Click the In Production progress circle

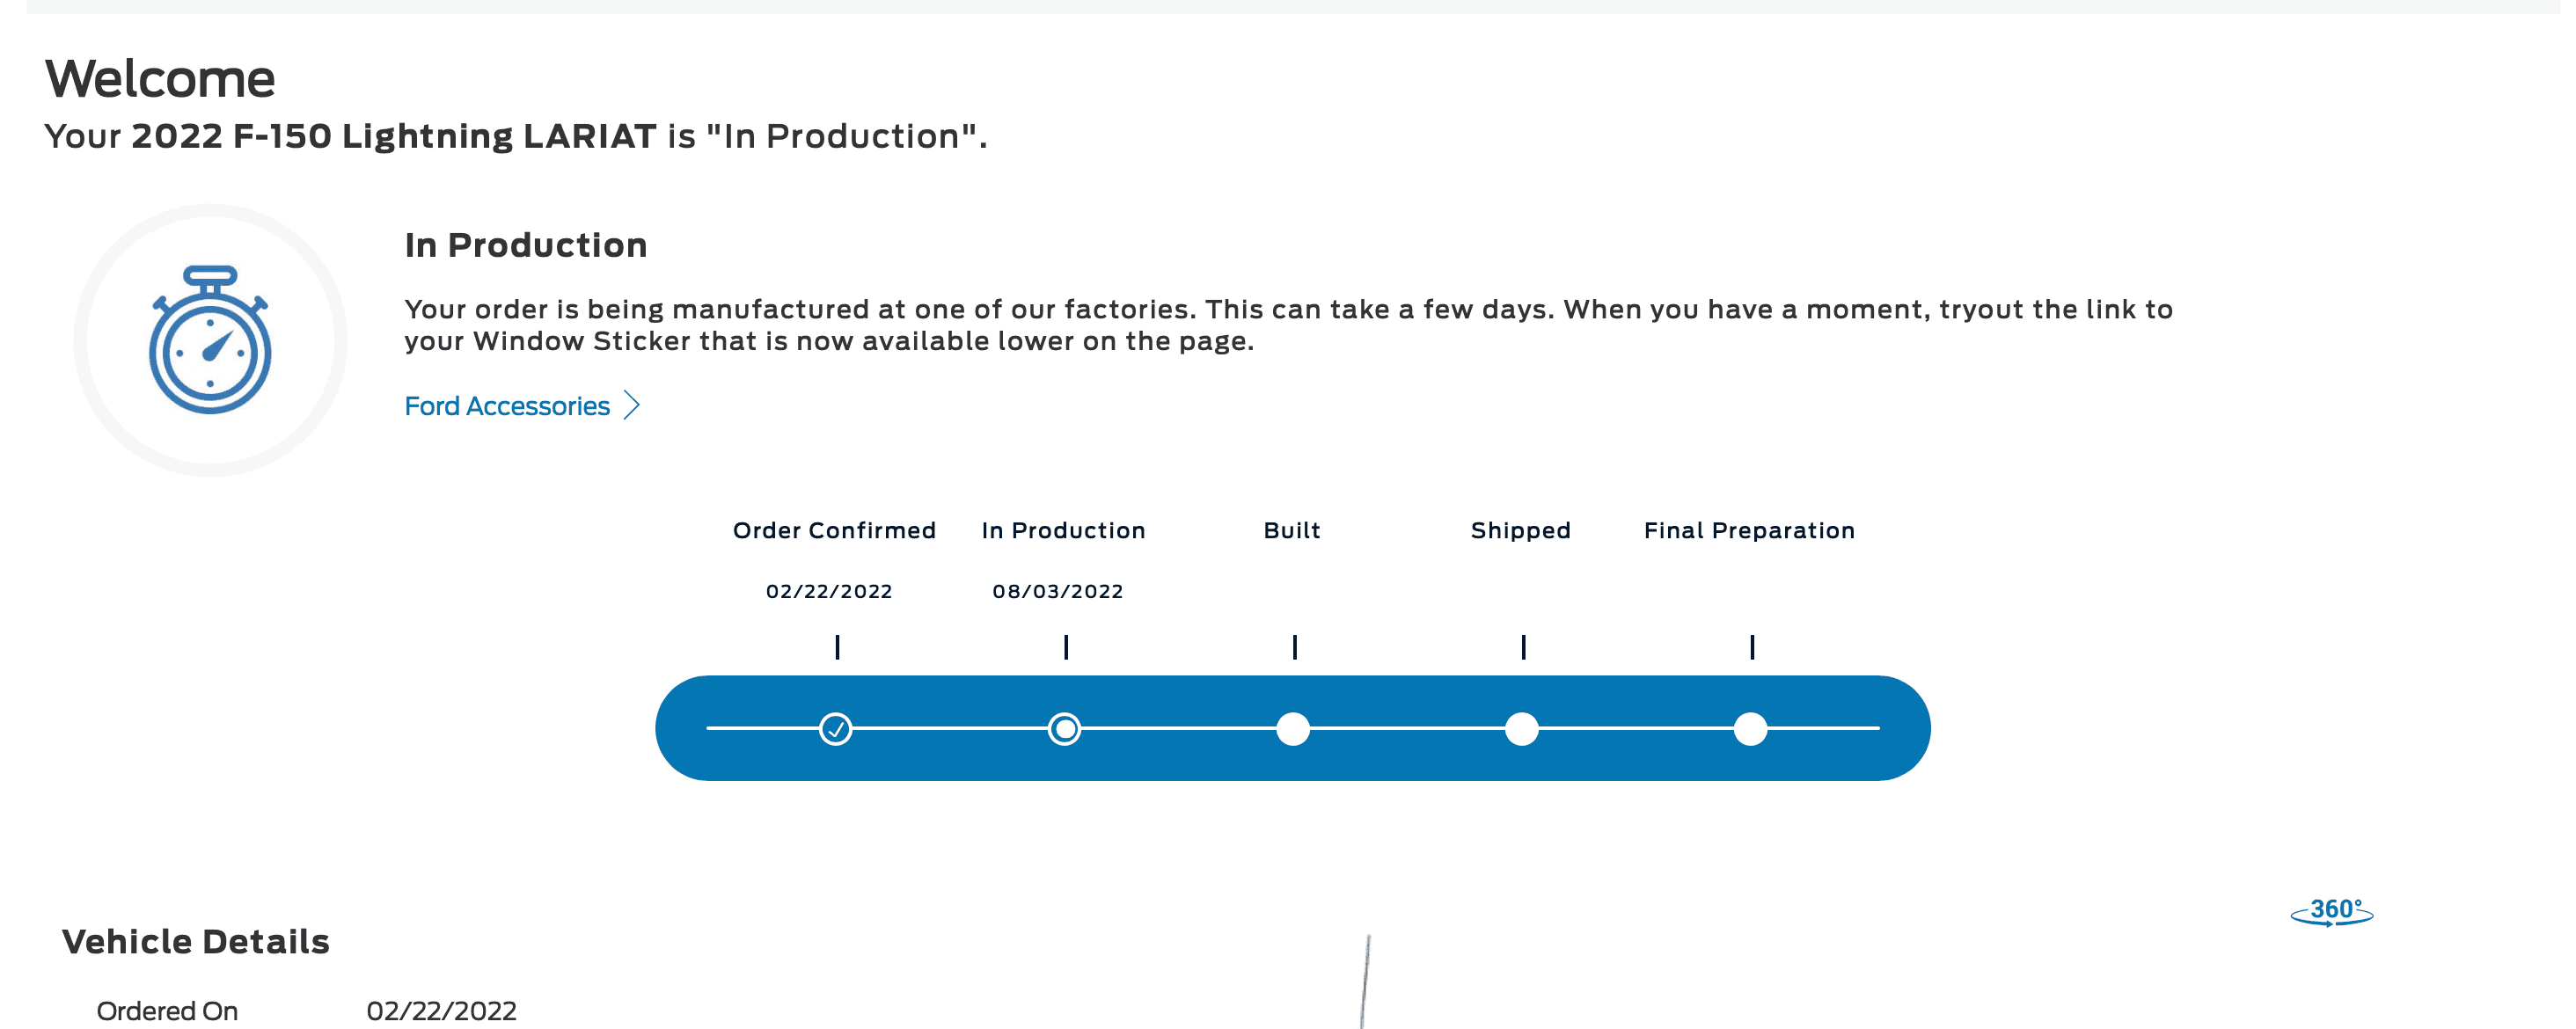pos(1064,729)
